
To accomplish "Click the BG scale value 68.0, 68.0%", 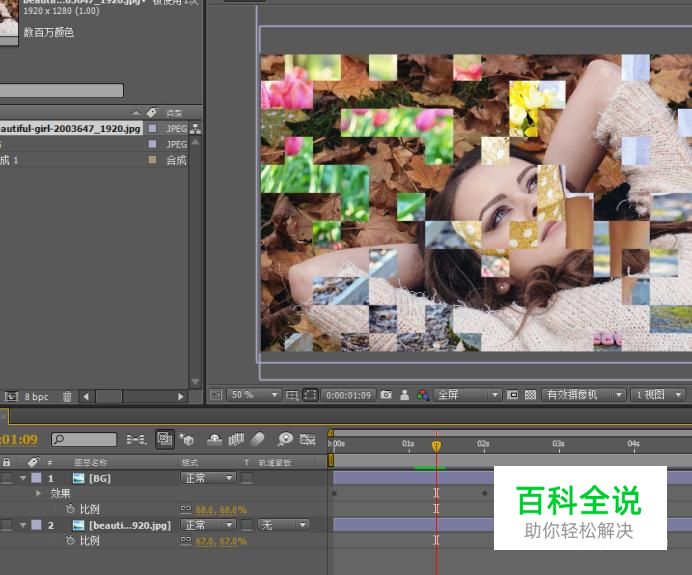I will click(221, 510).
